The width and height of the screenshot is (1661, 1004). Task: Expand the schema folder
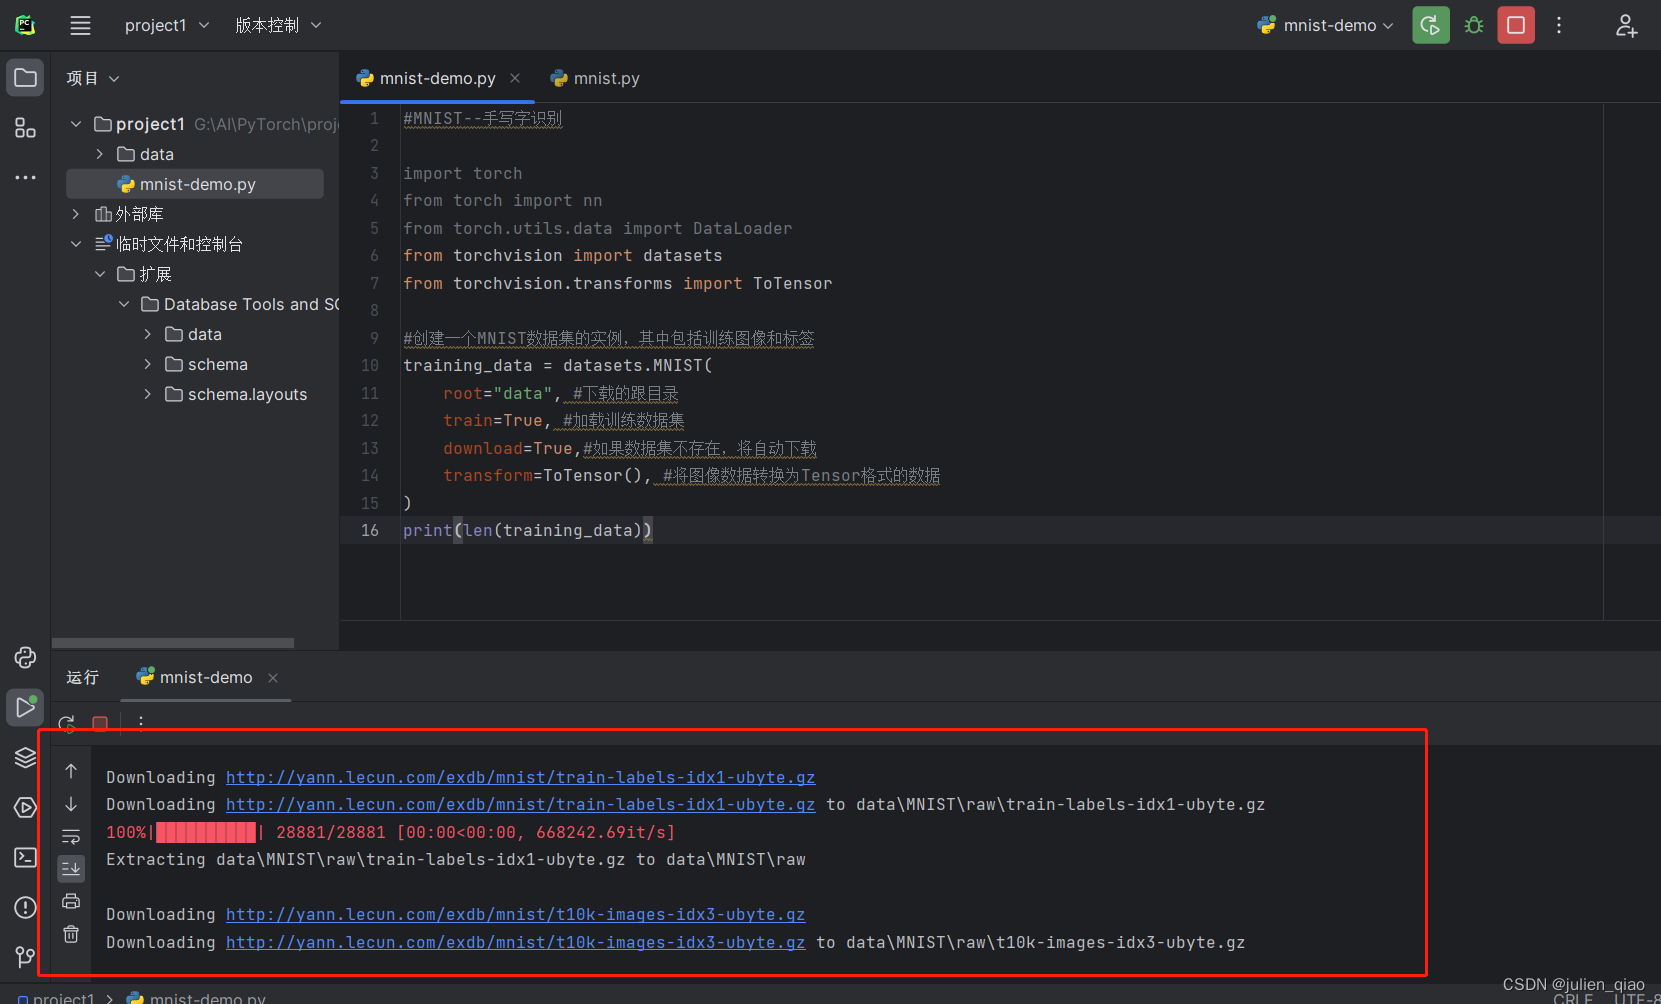[148, 364]
